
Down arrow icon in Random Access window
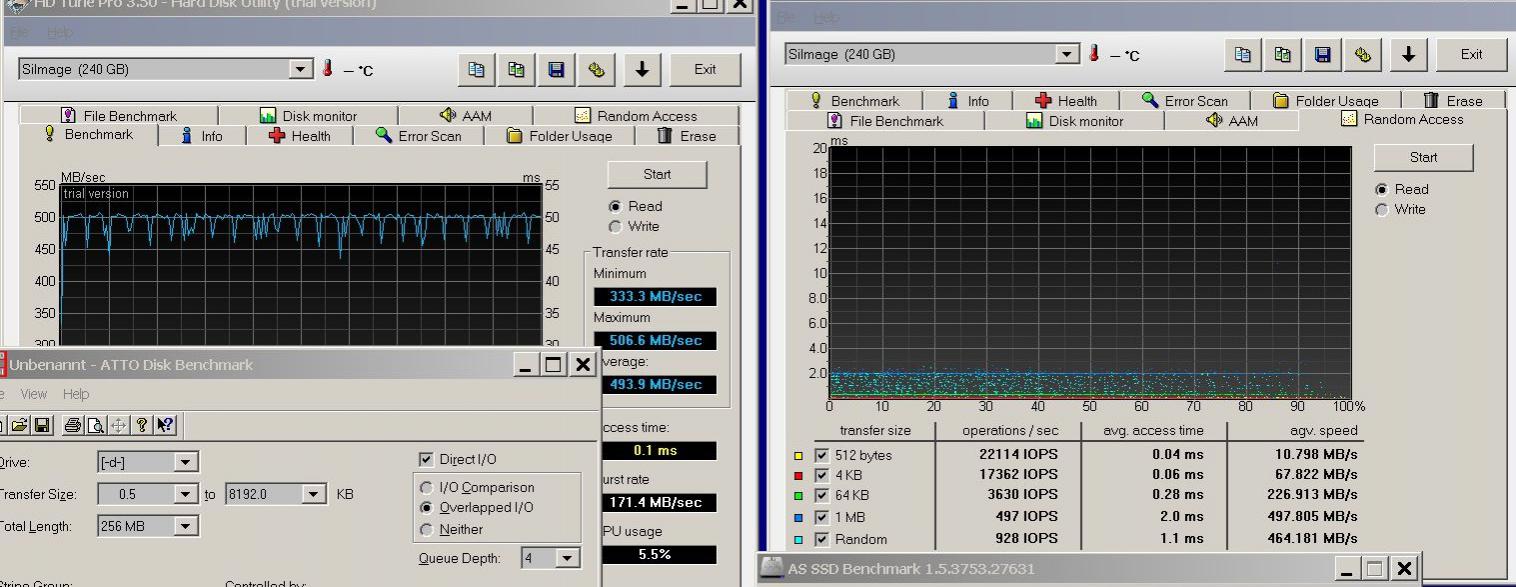pos(1408,54)
